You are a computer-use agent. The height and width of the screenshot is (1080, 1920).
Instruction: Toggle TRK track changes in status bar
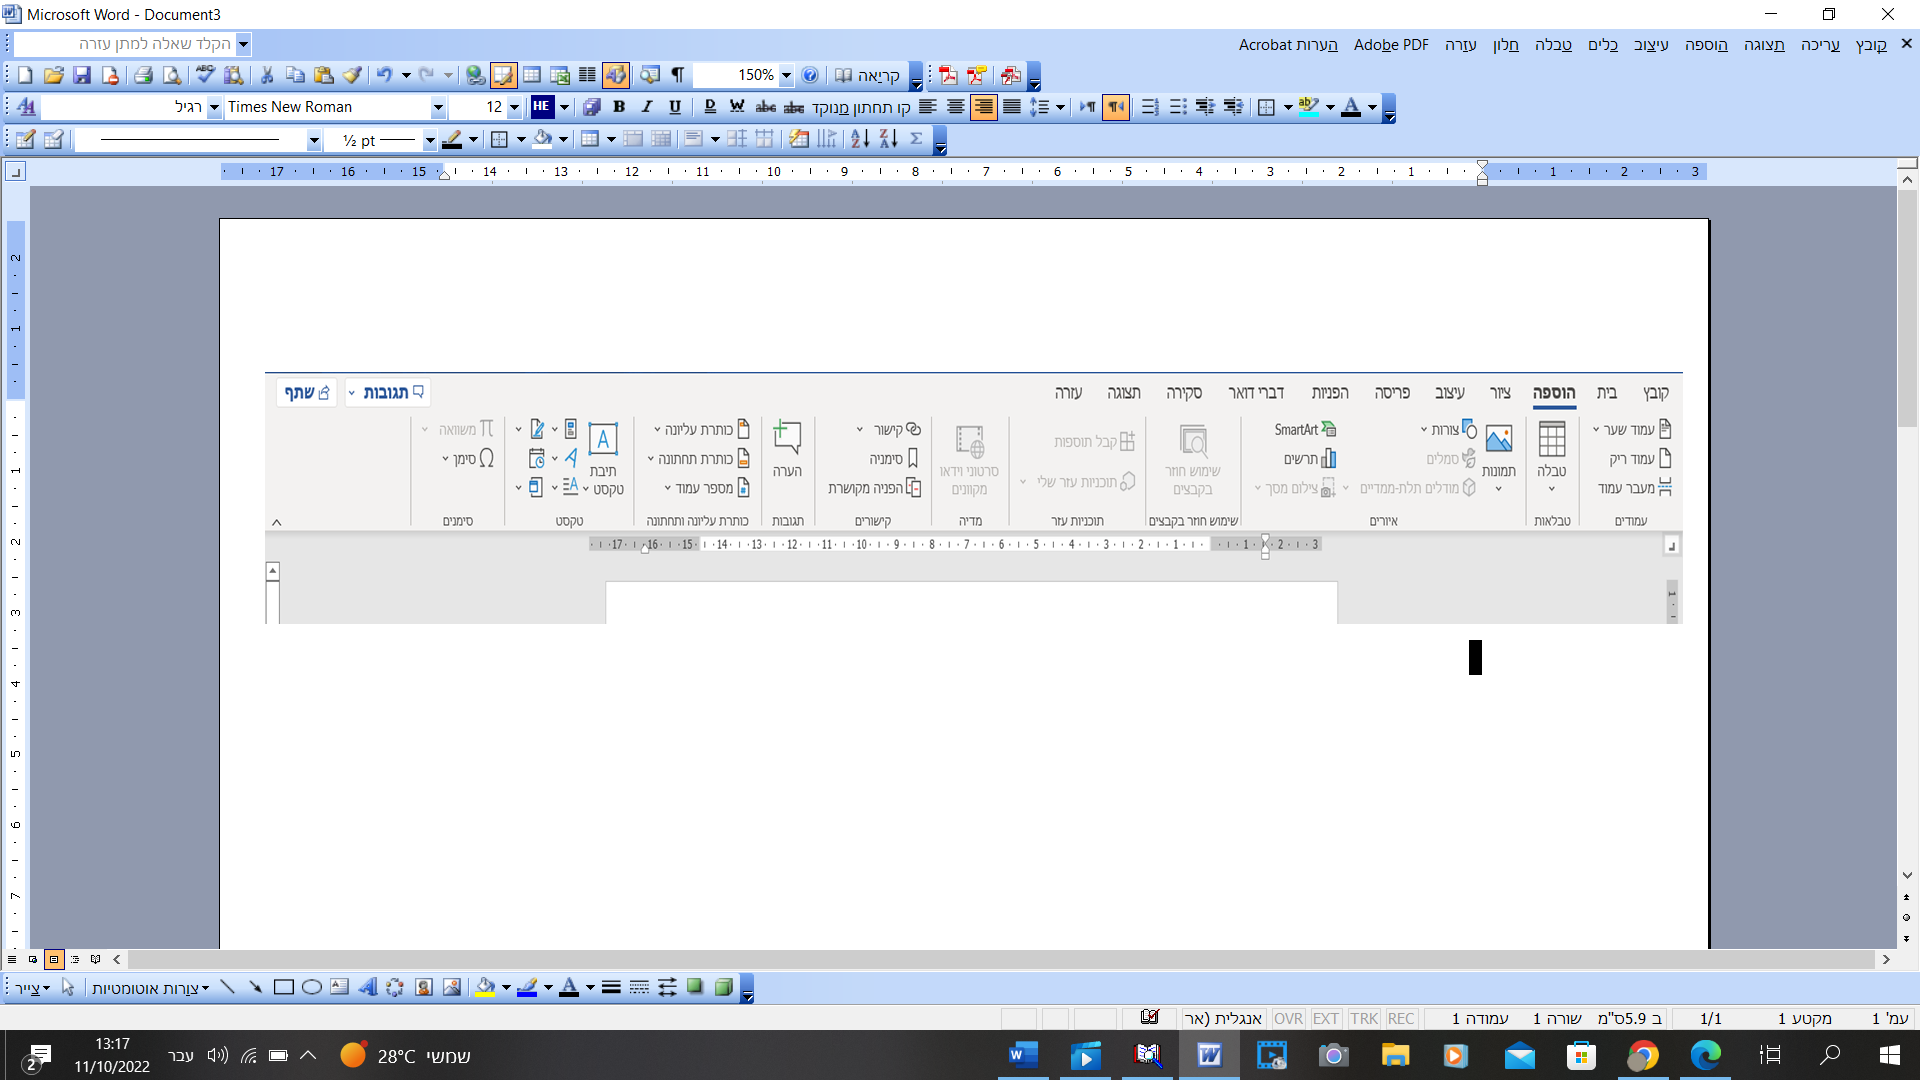tap(1364, 1018)
